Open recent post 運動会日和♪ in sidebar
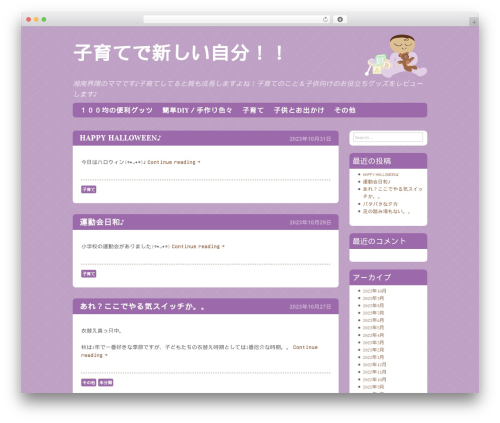 point(376,182)
